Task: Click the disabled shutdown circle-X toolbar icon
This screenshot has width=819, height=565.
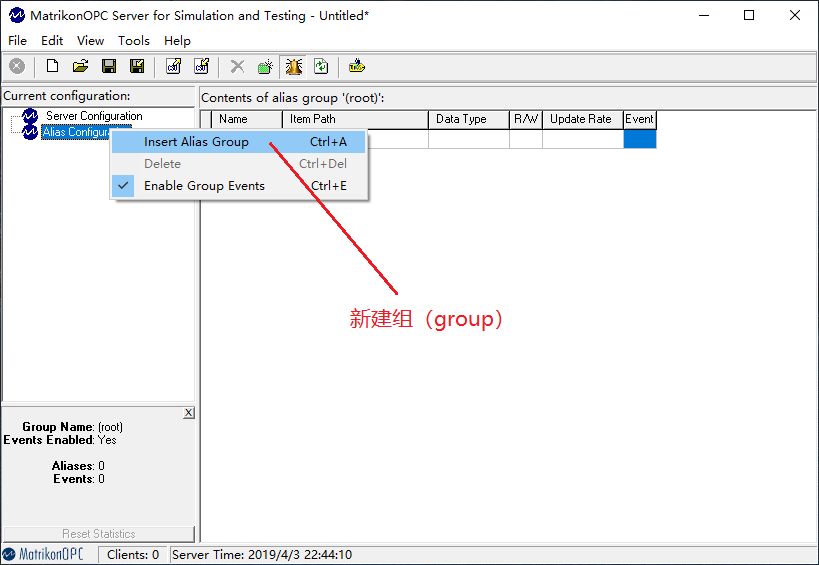Action: (17, 66)
